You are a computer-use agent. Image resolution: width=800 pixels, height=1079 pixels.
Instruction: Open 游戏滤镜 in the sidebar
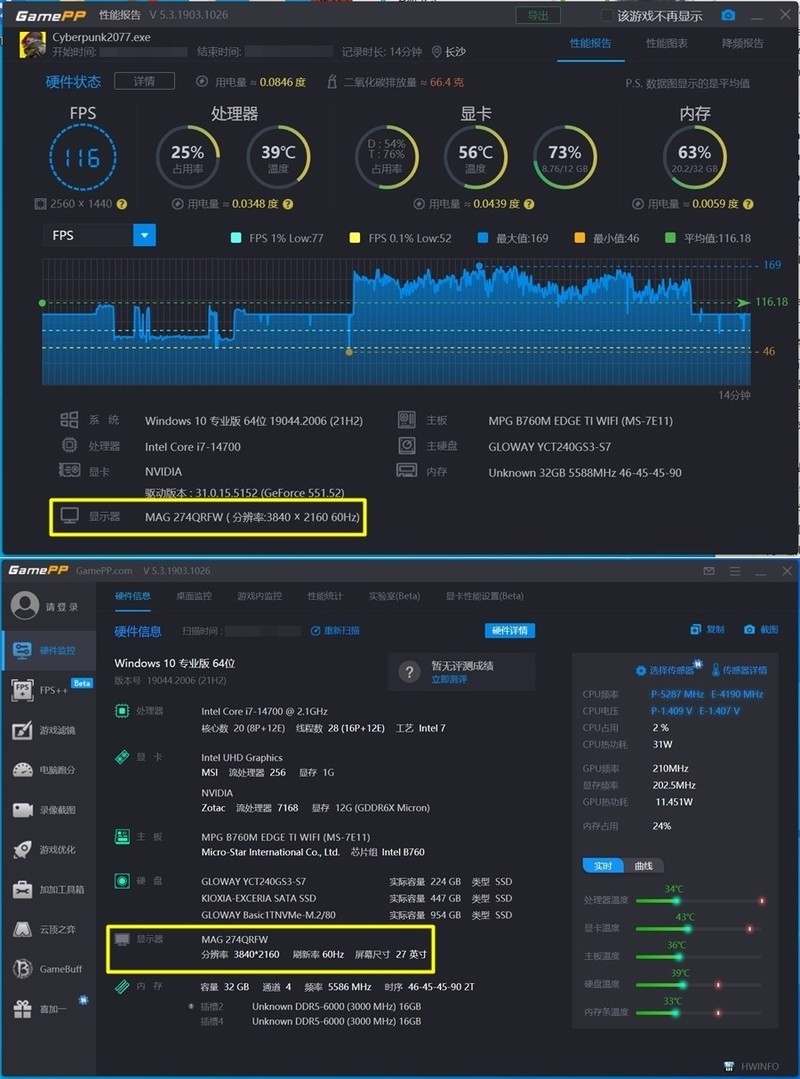coord(48,730)
